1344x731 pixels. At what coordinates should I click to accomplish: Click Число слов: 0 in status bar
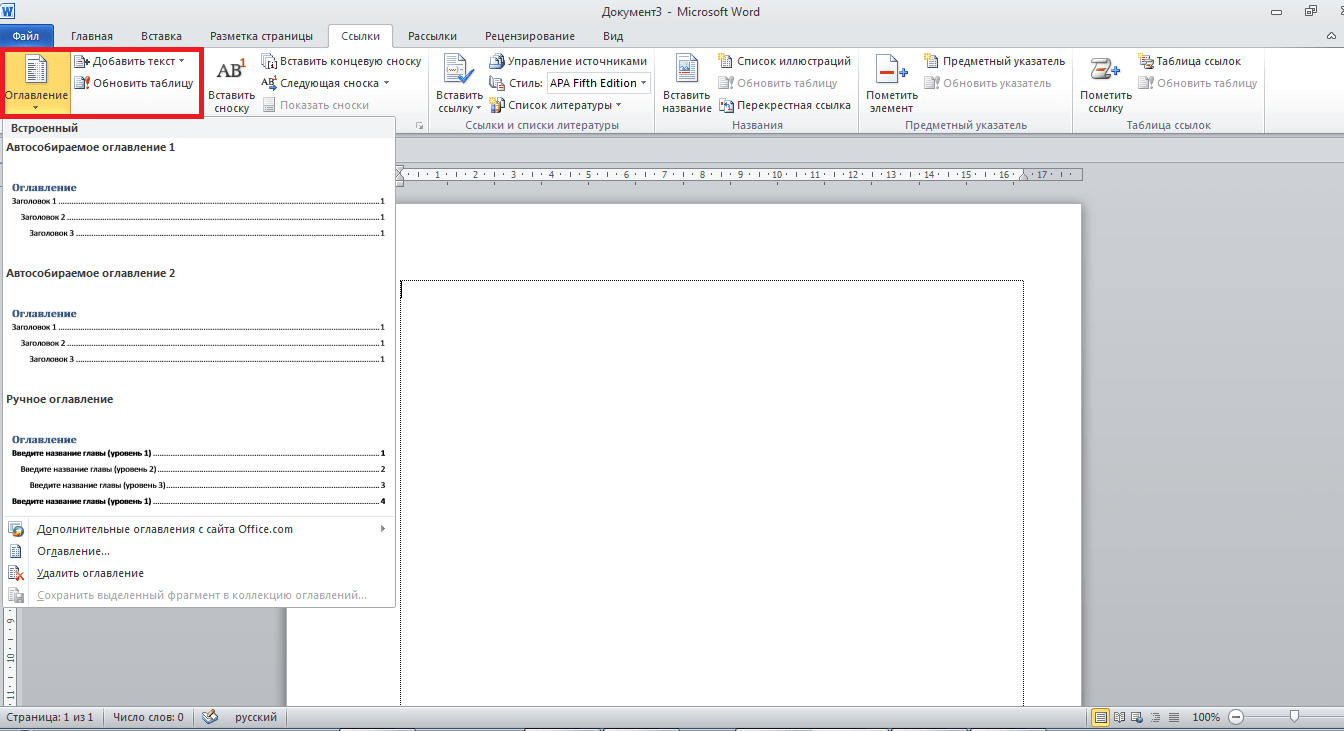click(148, 717)
